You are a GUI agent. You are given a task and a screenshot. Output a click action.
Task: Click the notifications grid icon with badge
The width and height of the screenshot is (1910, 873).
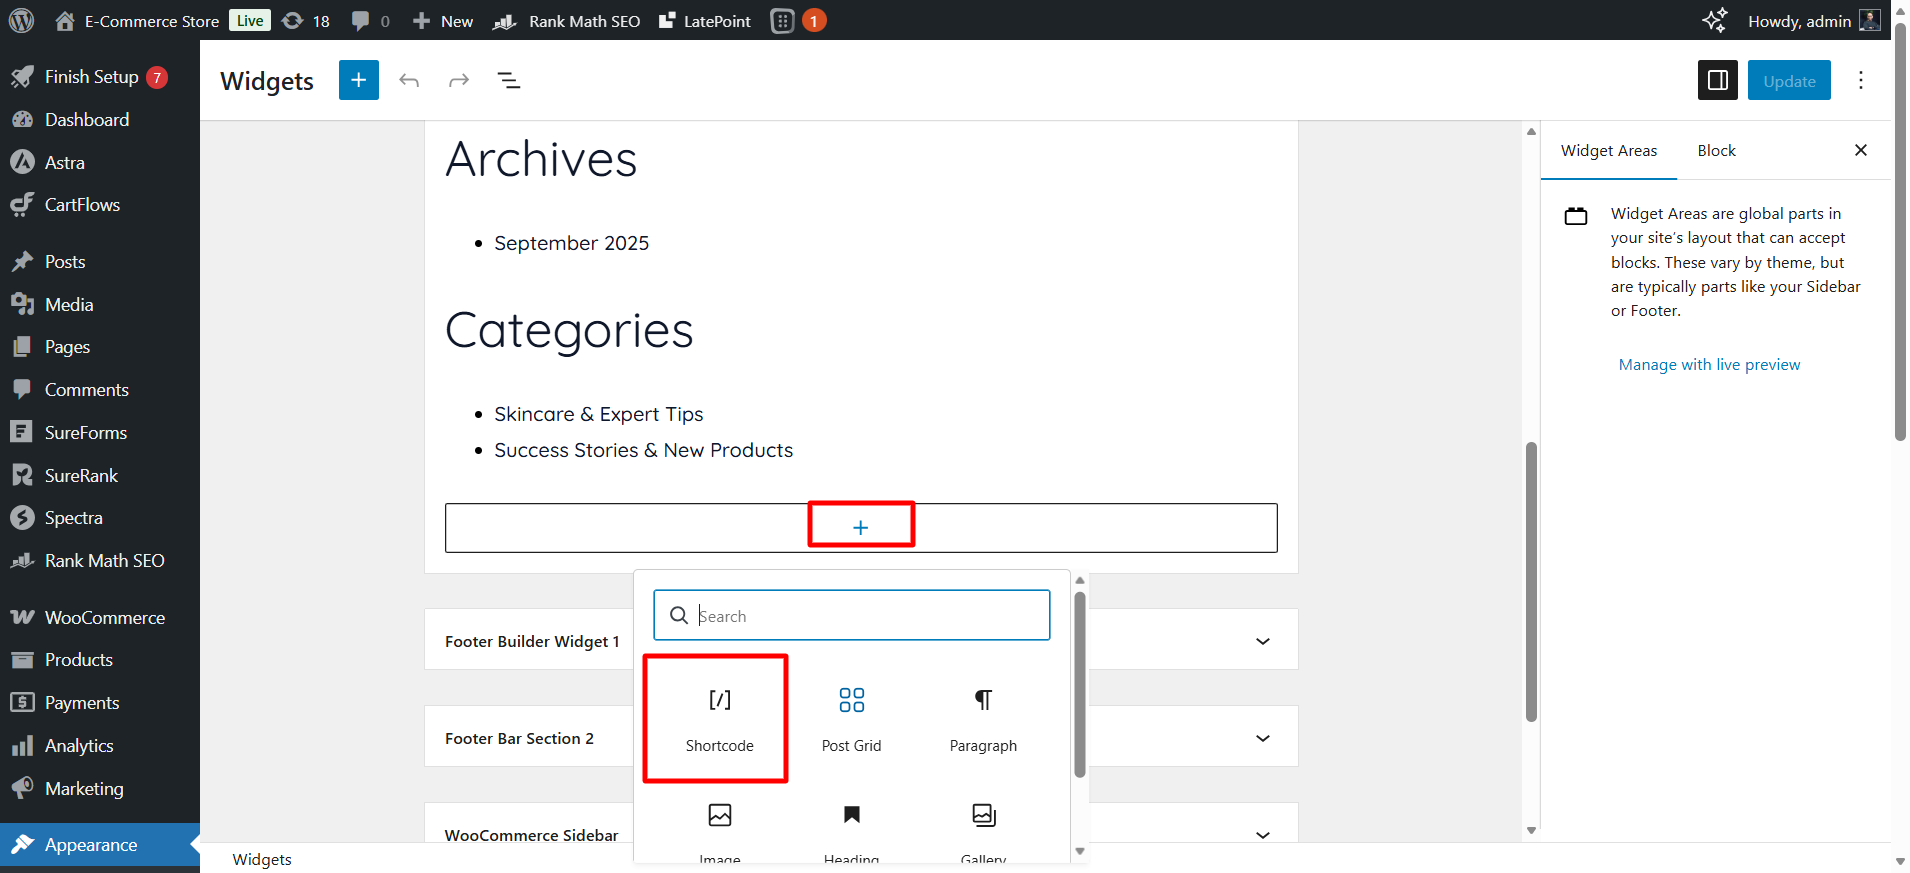click(798, 21)
